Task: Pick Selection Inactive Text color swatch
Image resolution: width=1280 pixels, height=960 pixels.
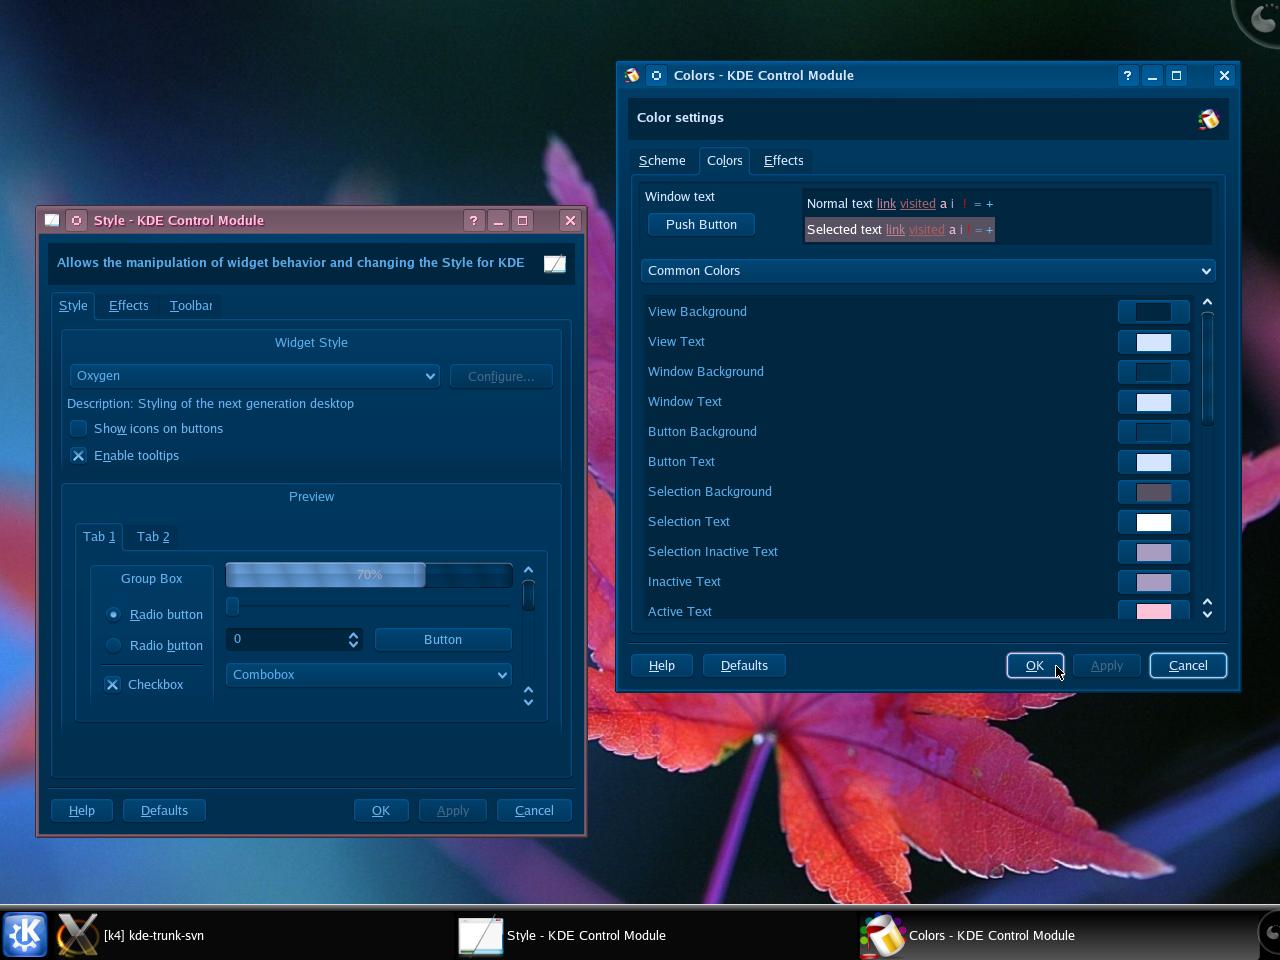Action: (x=1153, y=552)
